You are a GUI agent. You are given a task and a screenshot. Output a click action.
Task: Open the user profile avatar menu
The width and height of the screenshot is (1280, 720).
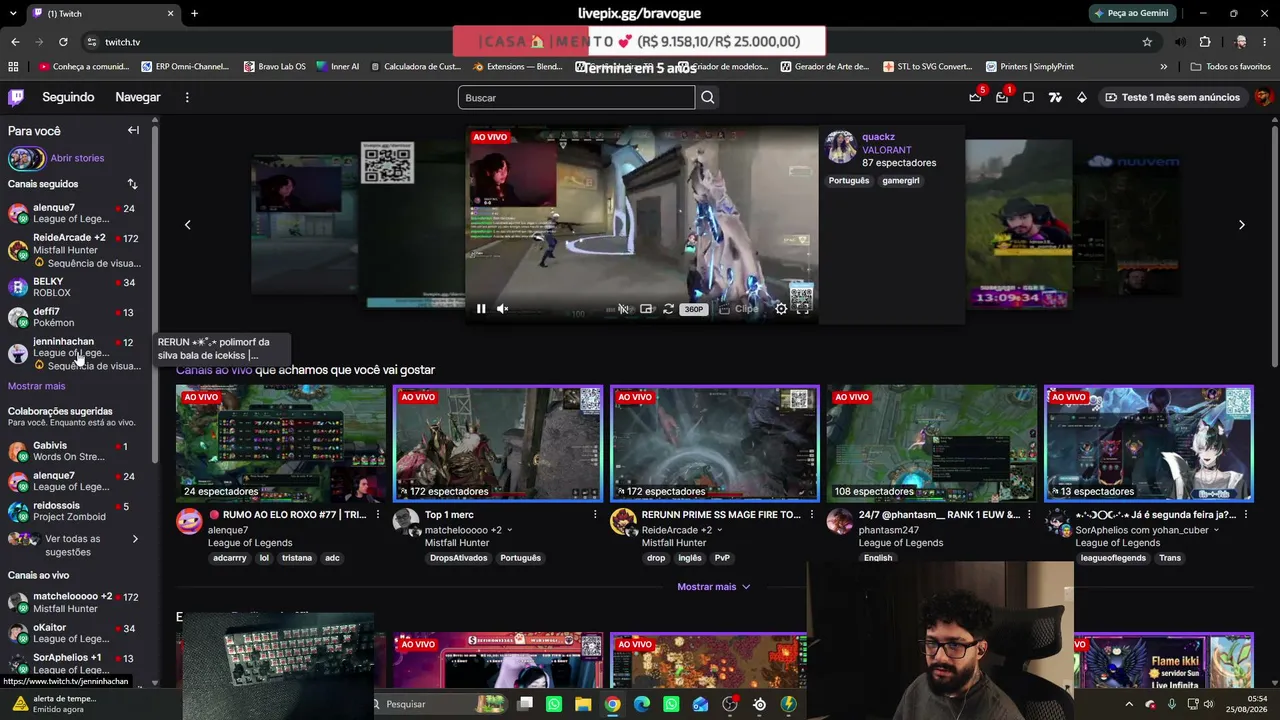click(x=1264, y=97)
